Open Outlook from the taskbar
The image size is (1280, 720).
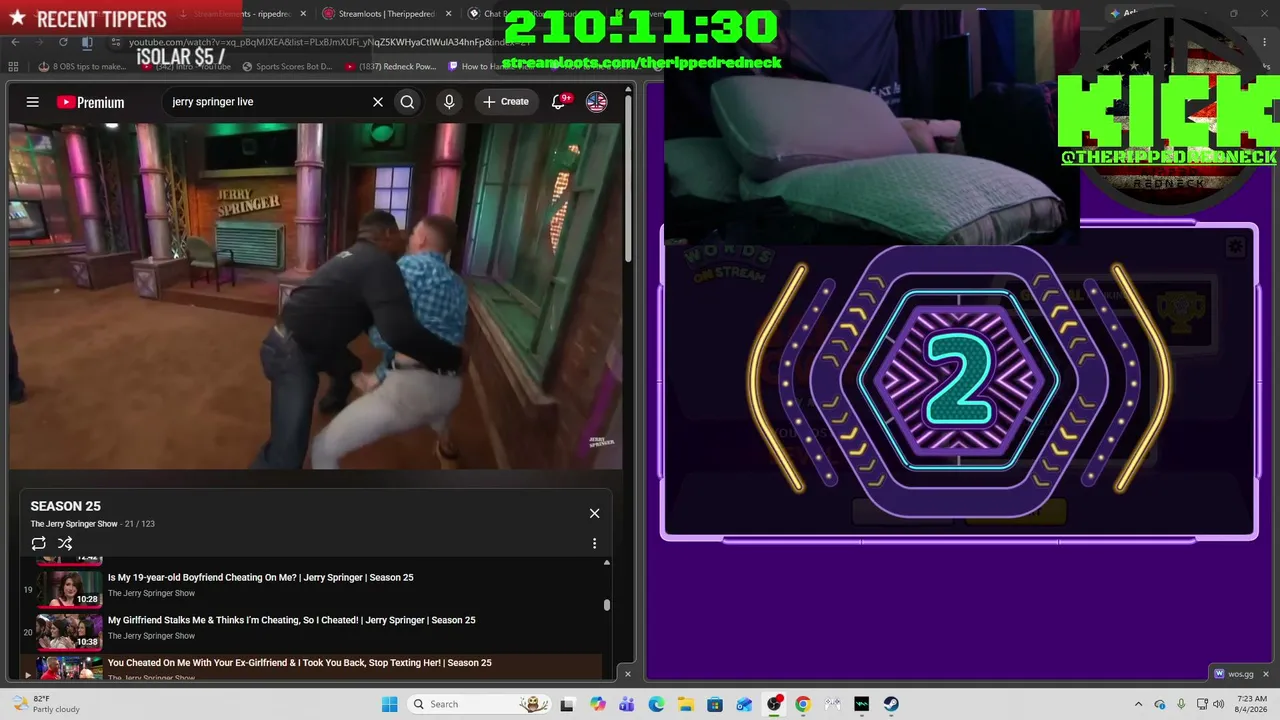tap(744, 704)
